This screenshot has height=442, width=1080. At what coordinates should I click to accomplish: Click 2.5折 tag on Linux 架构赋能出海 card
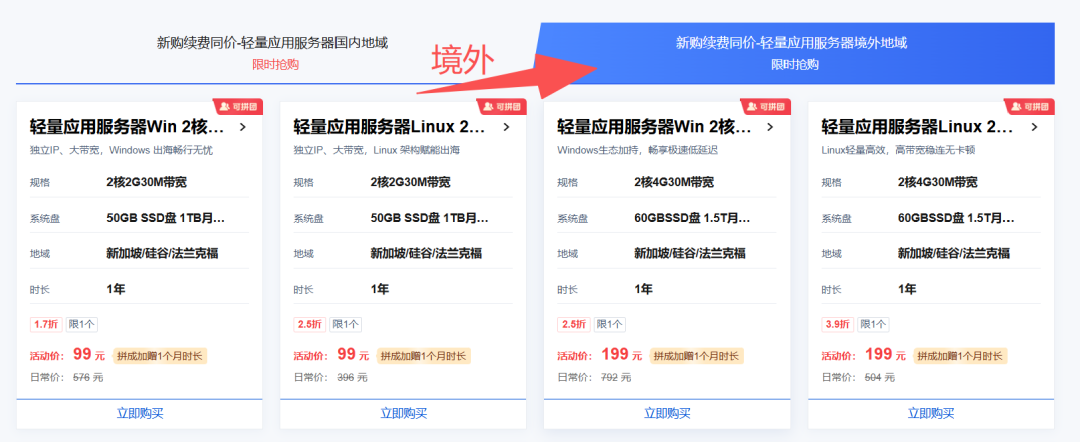tap(310, 324)
